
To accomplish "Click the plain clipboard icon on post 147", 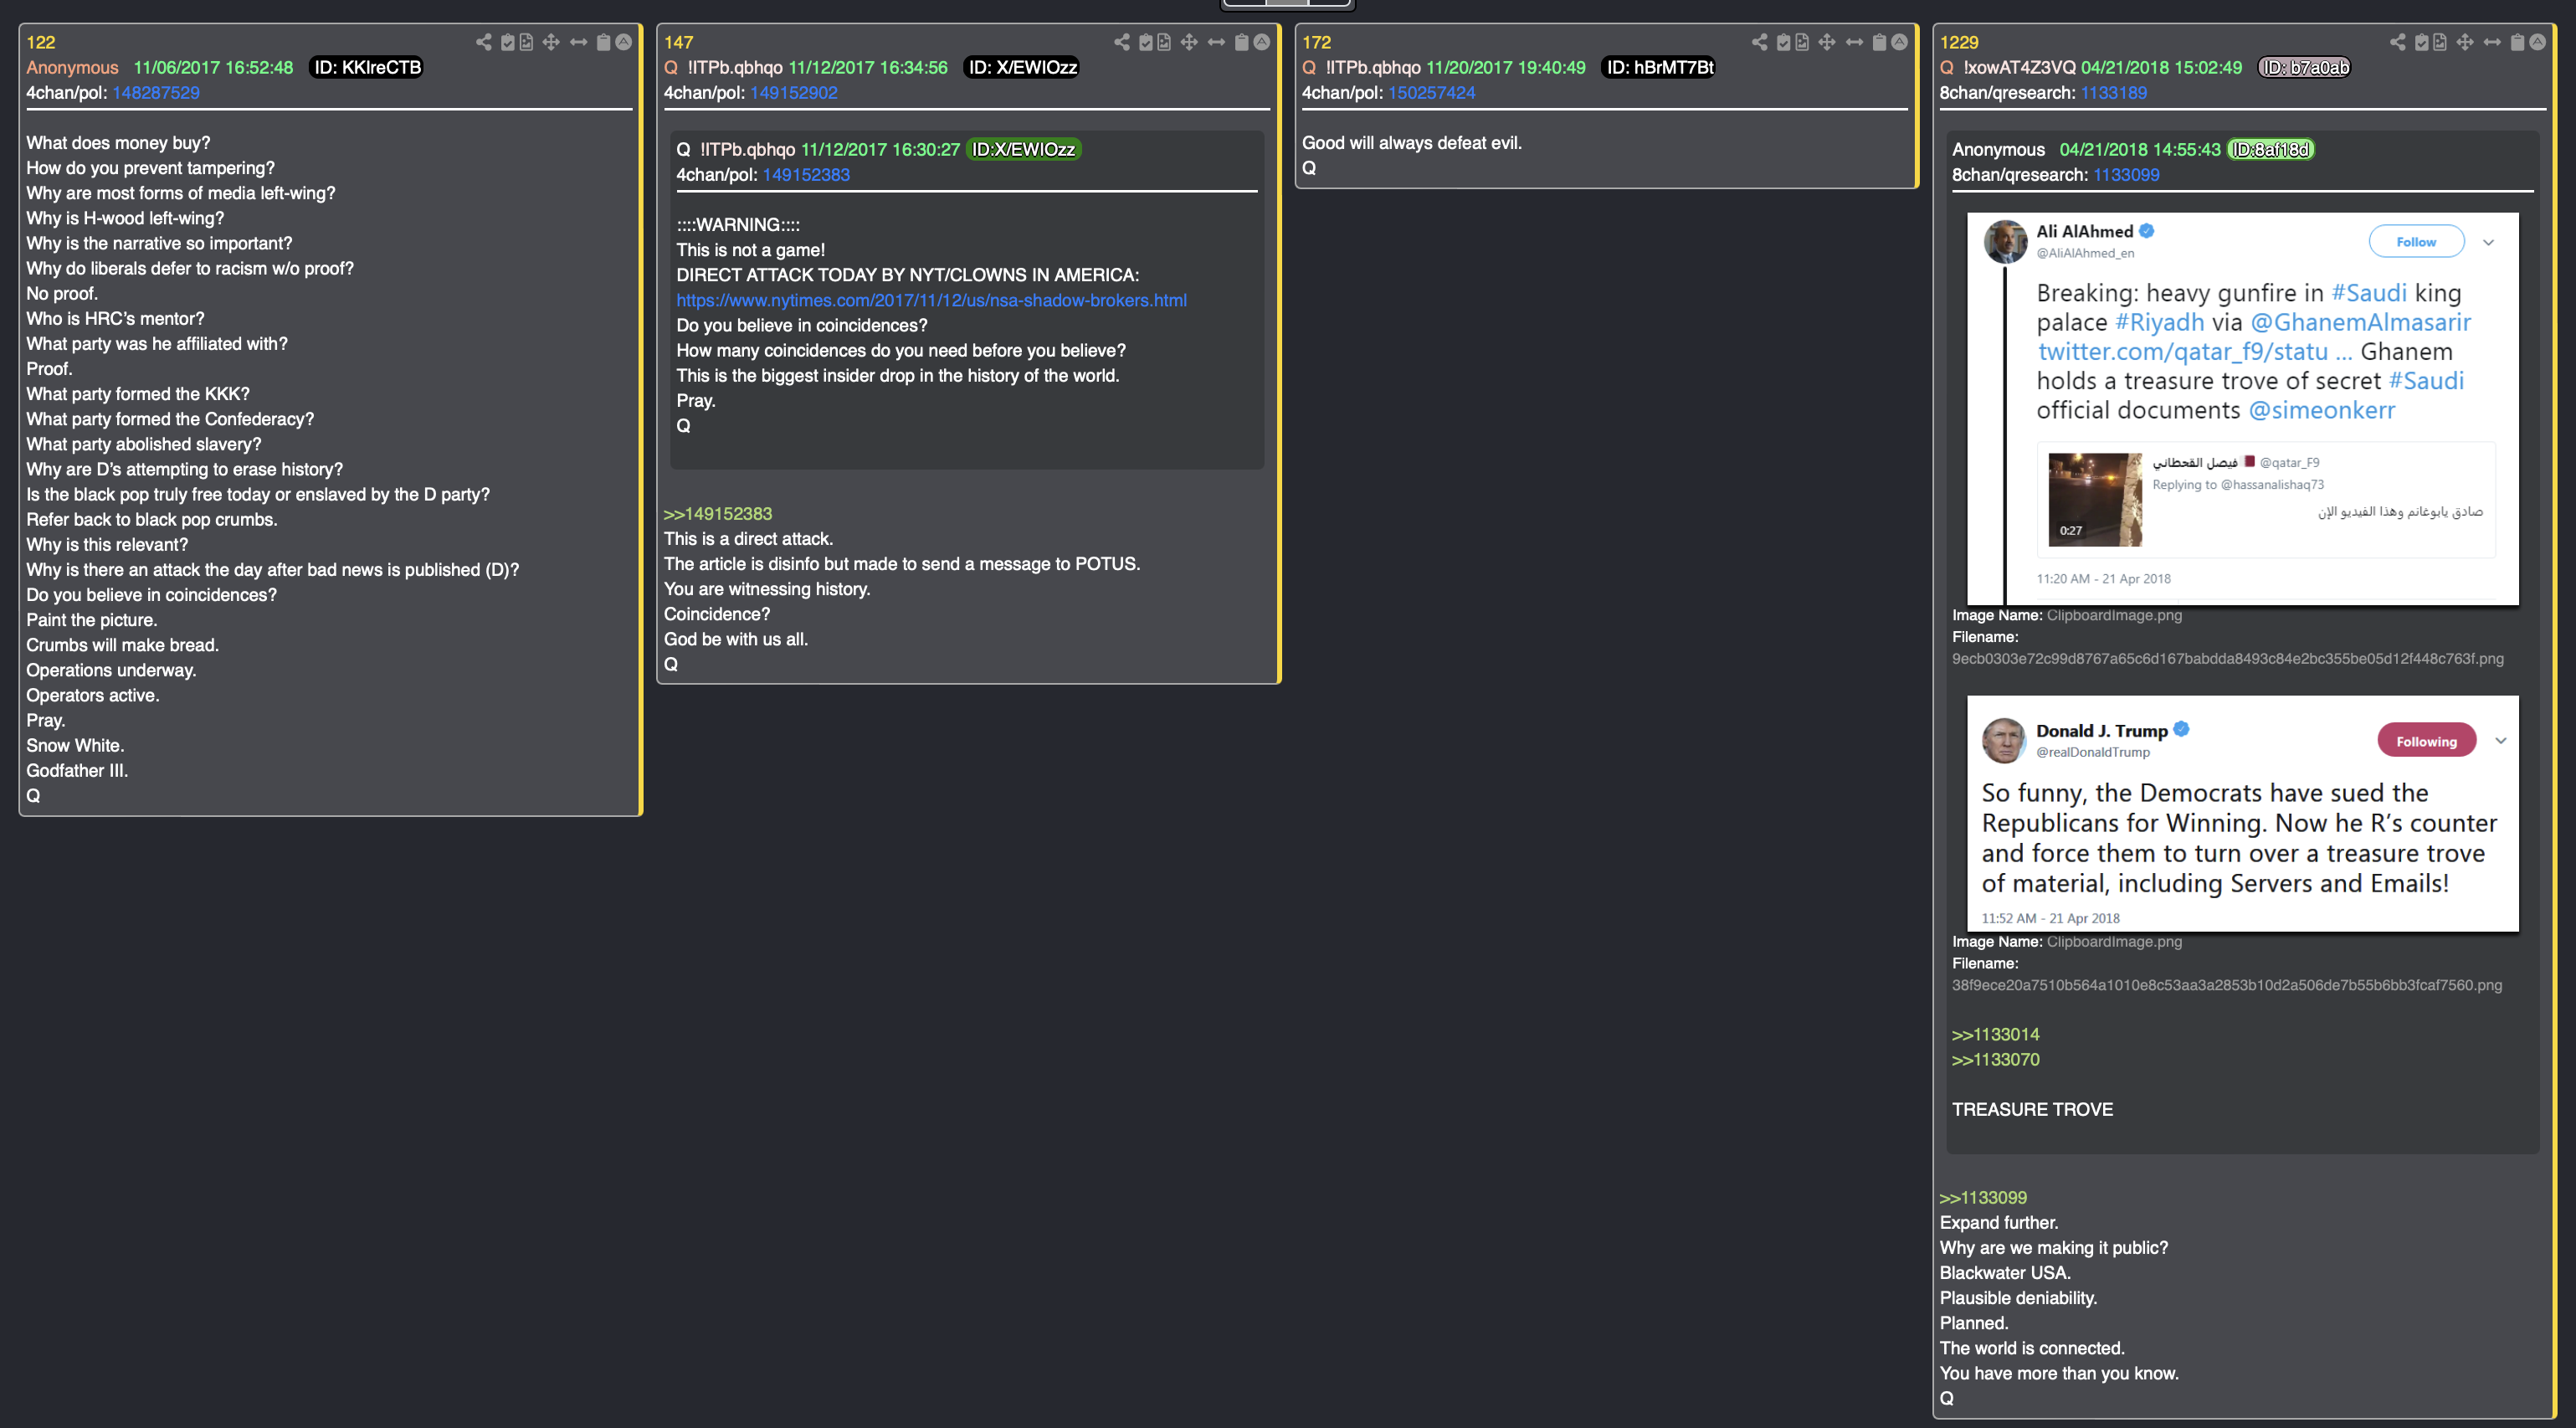I will pos(1241,42).
